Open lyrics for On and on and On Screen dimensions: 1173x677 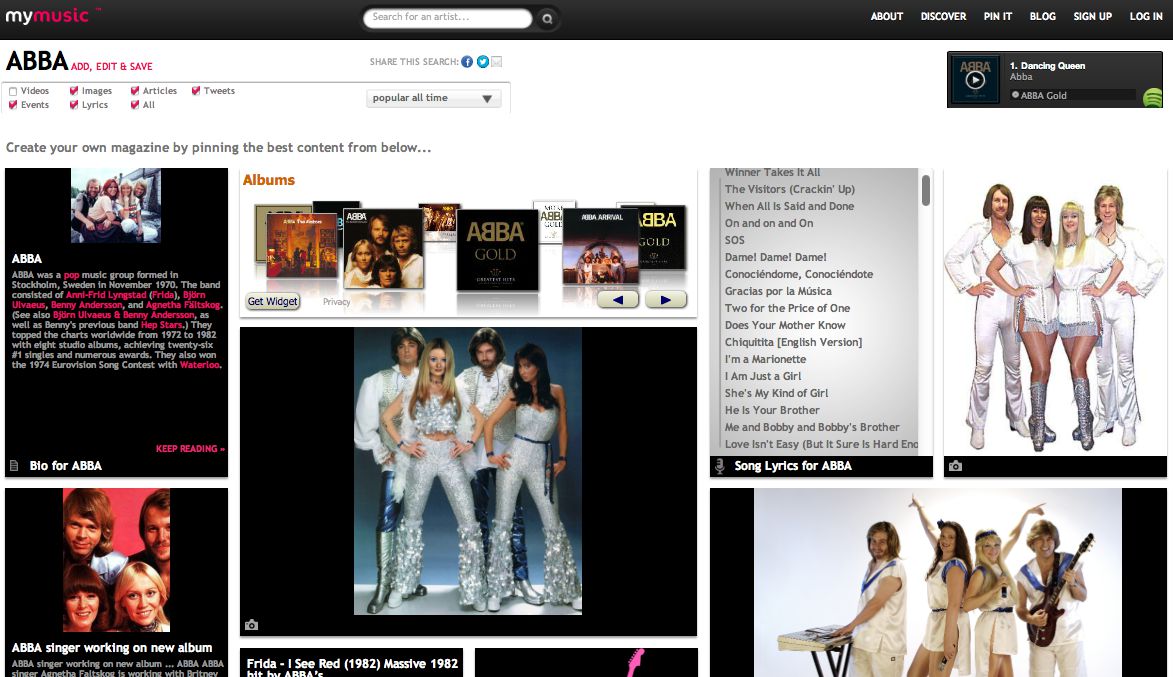(x=768, y=223)
